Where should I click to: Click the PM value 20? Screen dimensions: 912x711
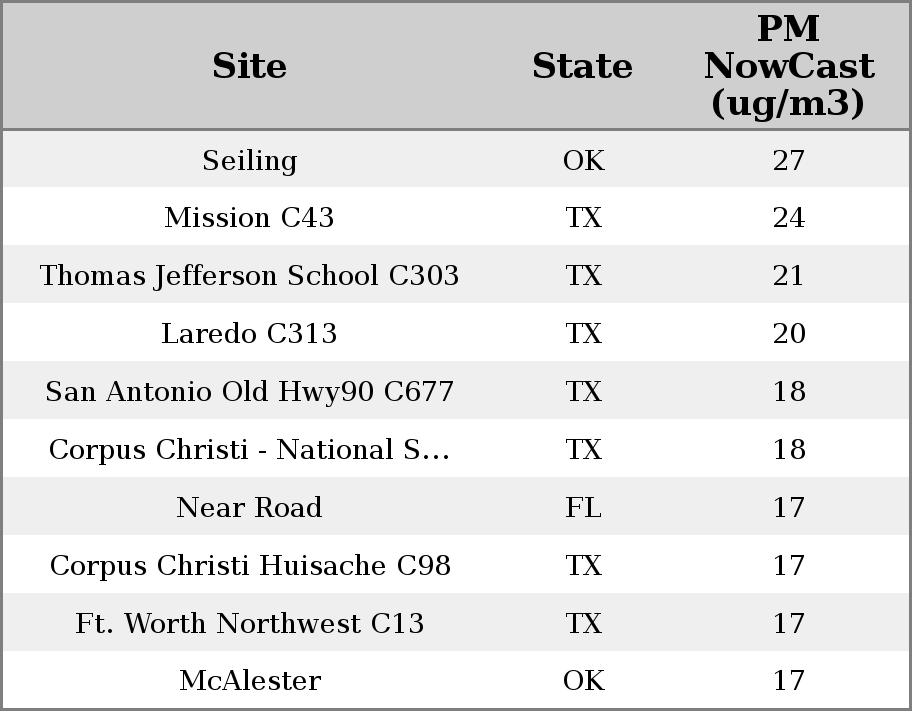coord(788,334)
